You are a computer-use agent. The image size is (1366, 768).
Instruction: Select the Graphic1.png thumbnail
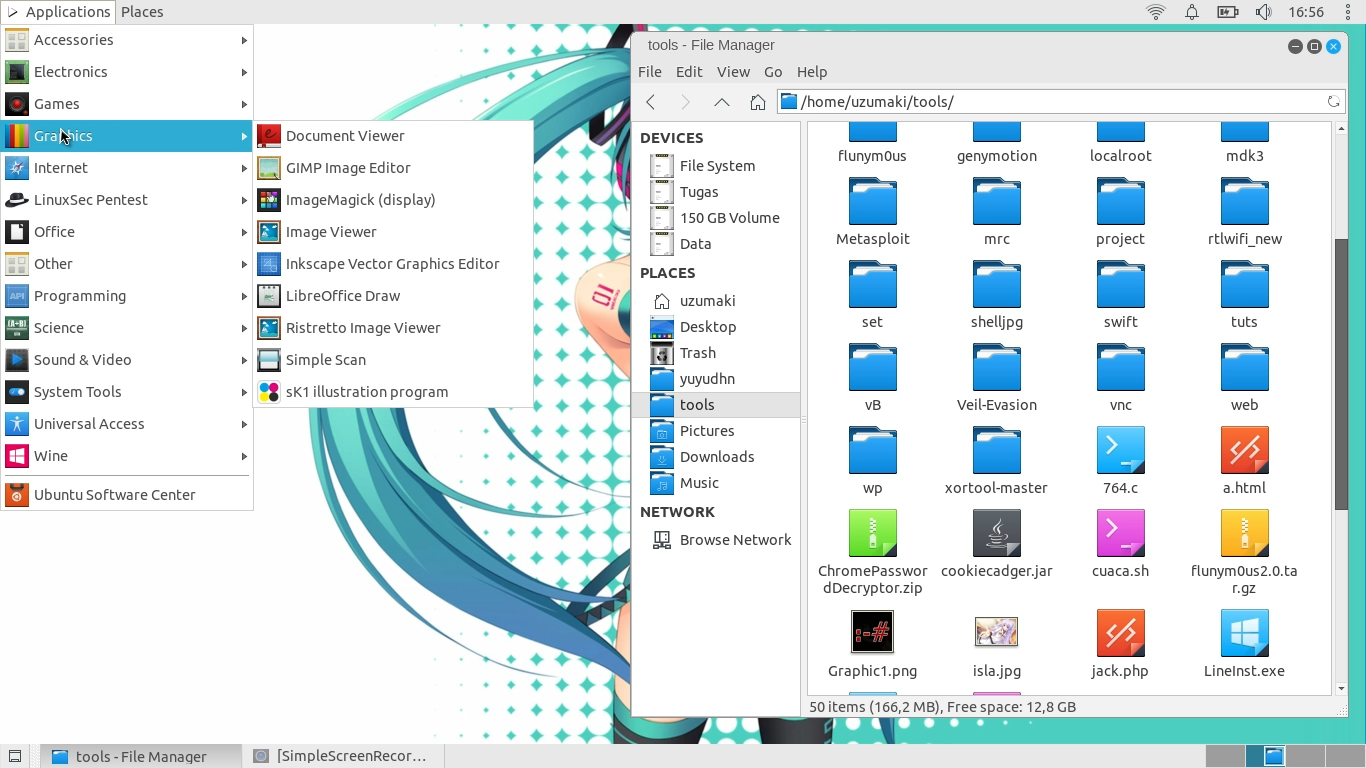click(x=872, y=644)
